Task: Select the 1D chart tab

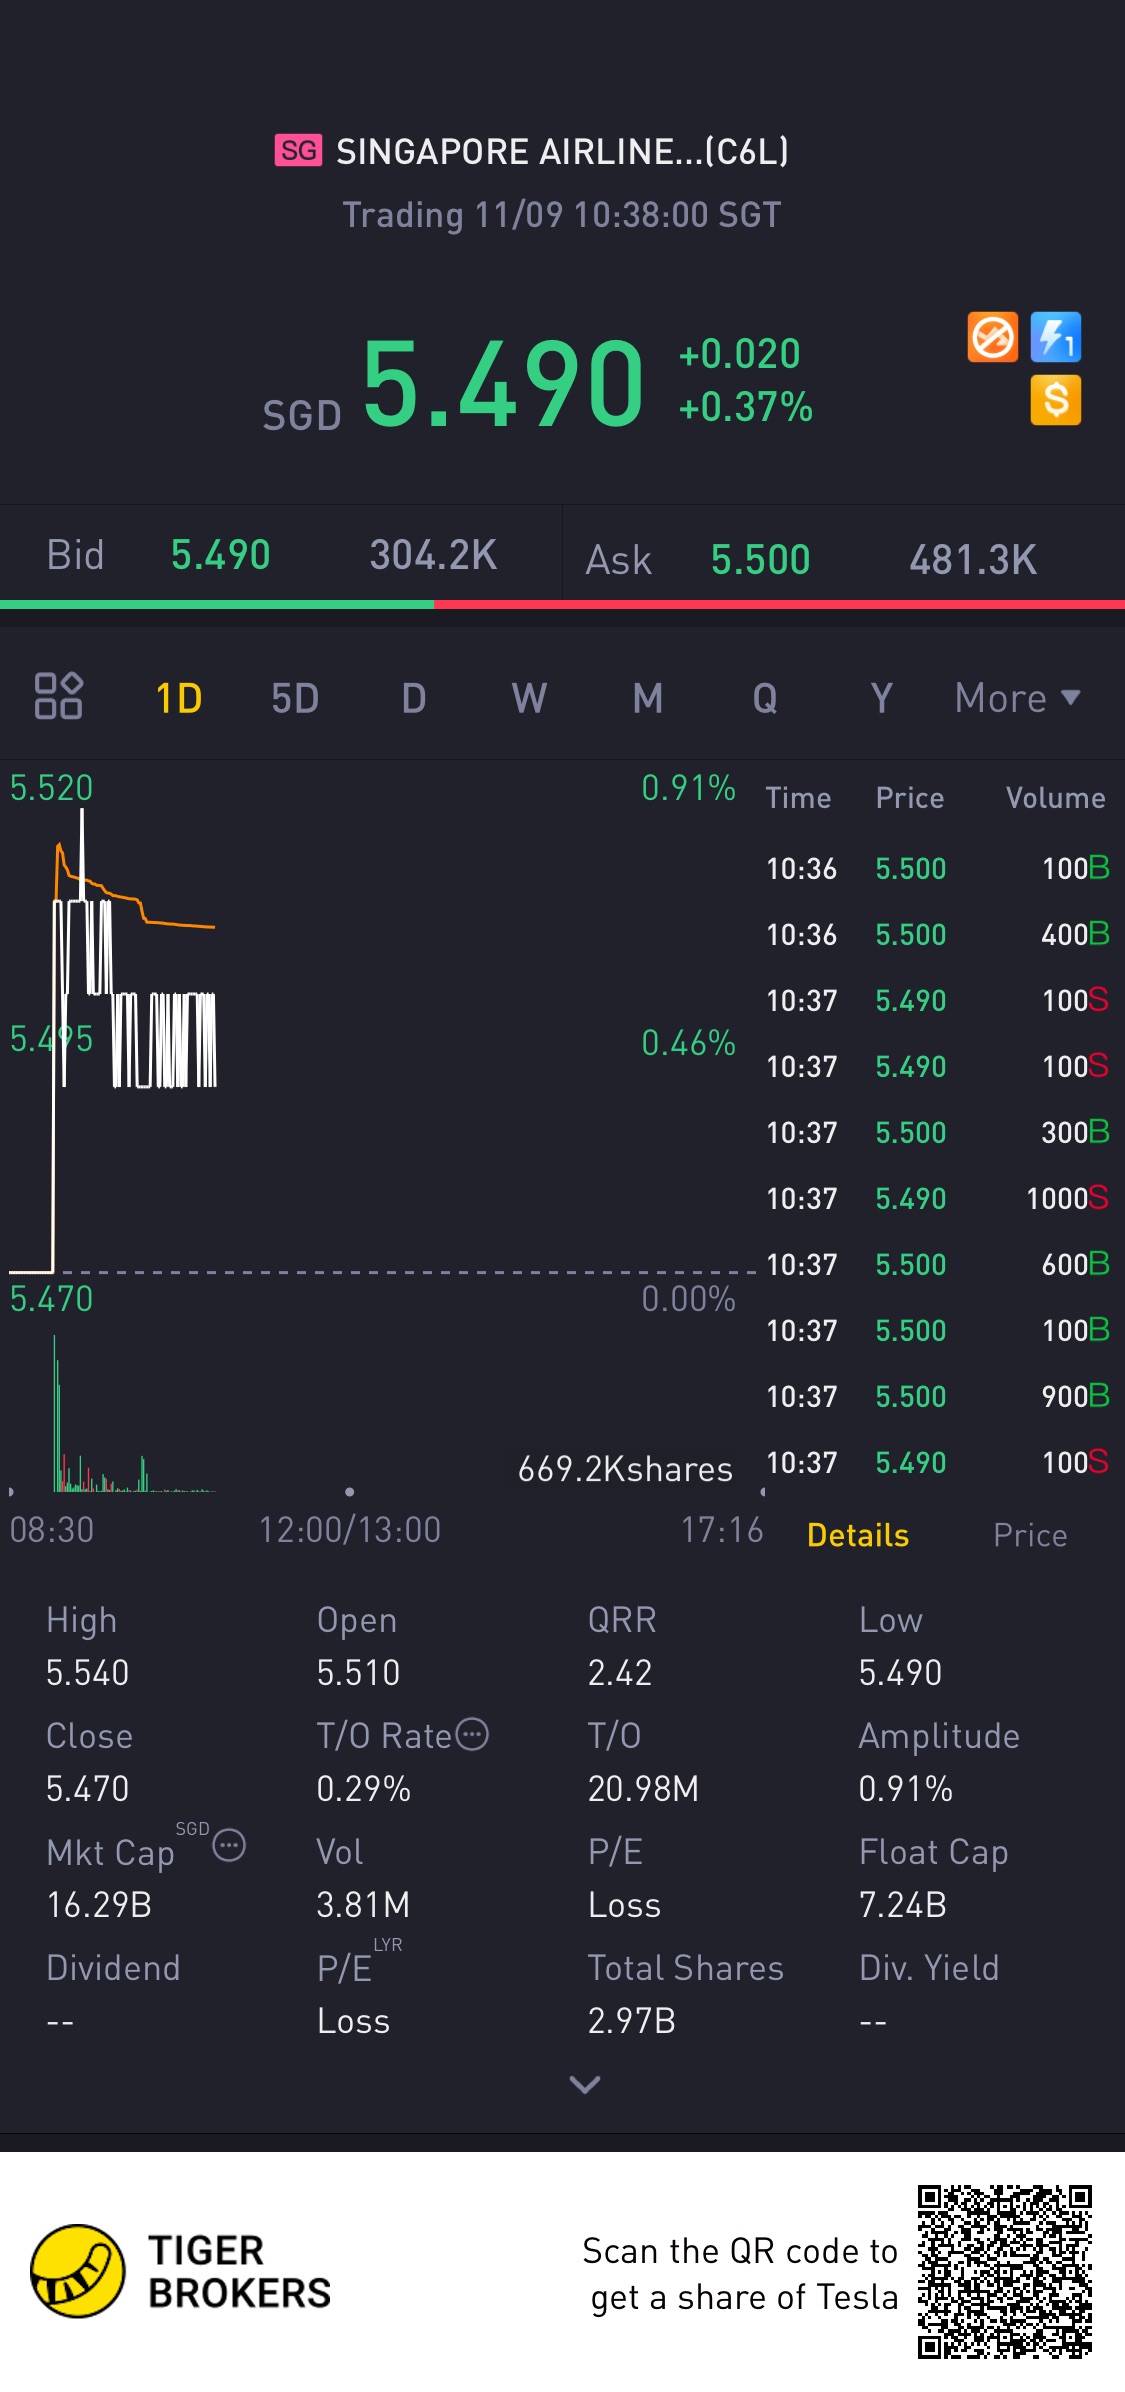Action: [179, 698]
